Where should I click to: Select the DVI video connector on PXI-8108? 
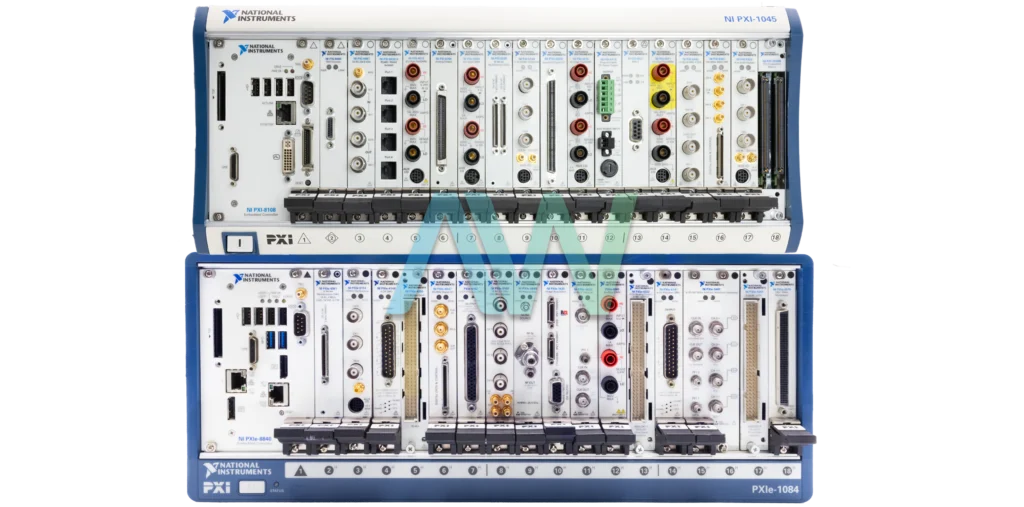click(x=288, y=157)
